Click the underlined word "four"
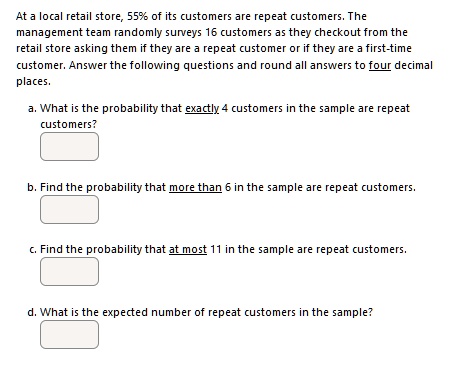The height and width of the screenshot is (378, 463). point(380,65)
